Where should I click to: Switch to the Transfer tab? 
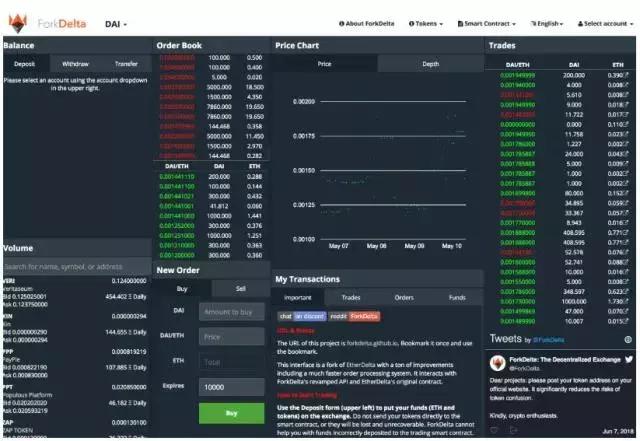pyautogui.click(x=126, y=64)
